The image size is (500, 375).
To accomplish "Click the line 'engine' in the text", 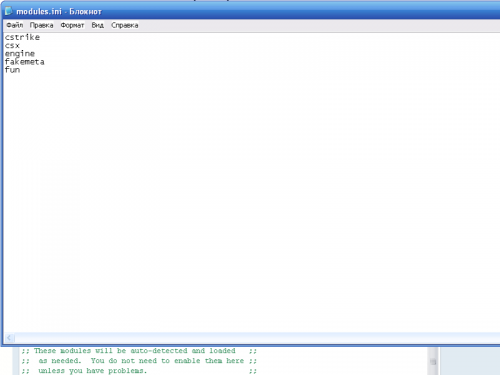I will pyautogui.click(x=20, y=54).
